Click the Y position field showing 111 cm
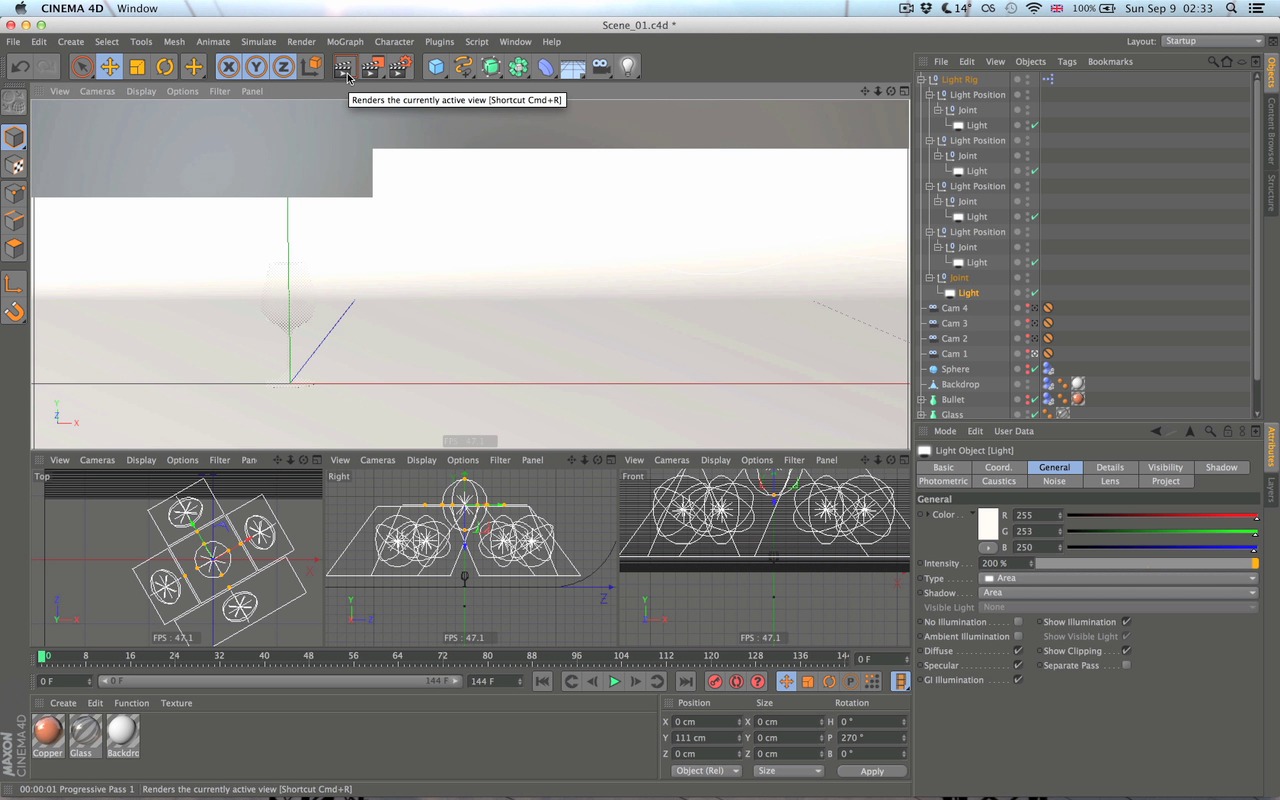The width and height of the screenshot is (1280, 800). 705,737
